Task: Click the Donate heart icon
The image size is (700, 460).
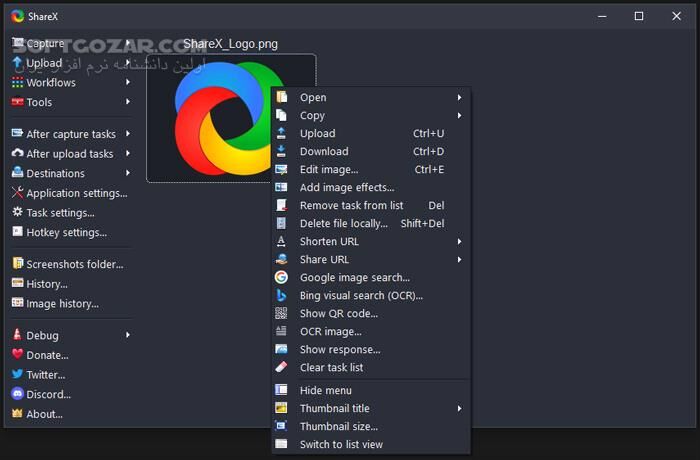Action: coord(17,355)
